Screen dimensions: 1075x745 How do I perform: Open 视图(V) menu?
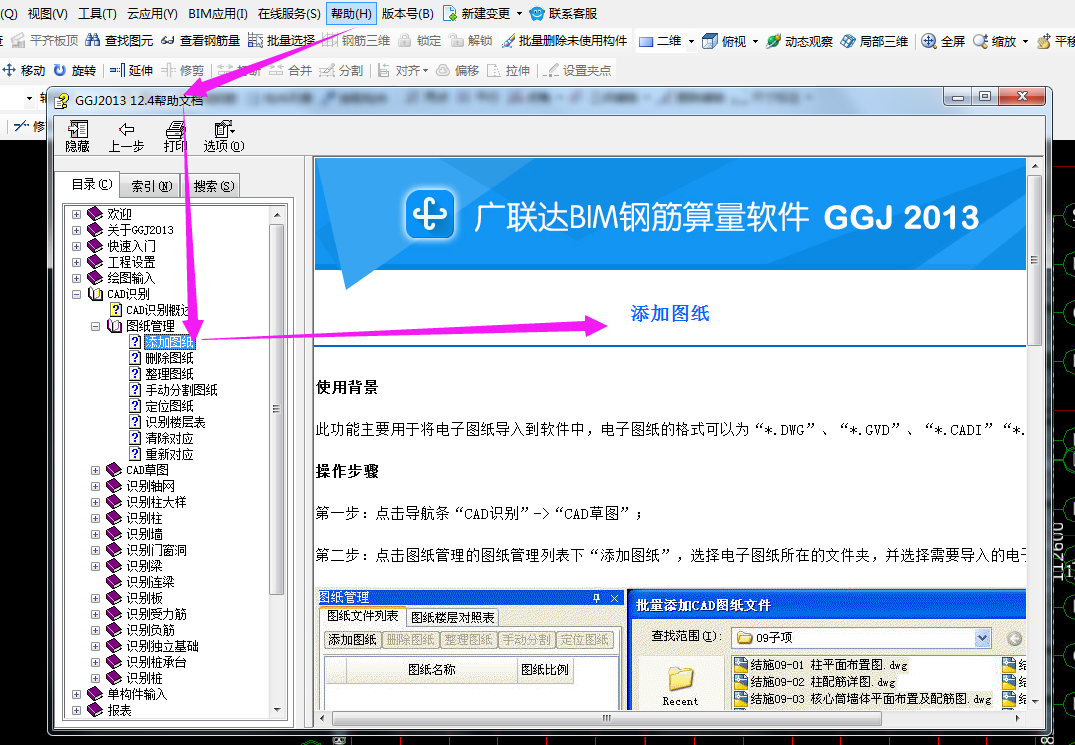click(x=47, y=14)
